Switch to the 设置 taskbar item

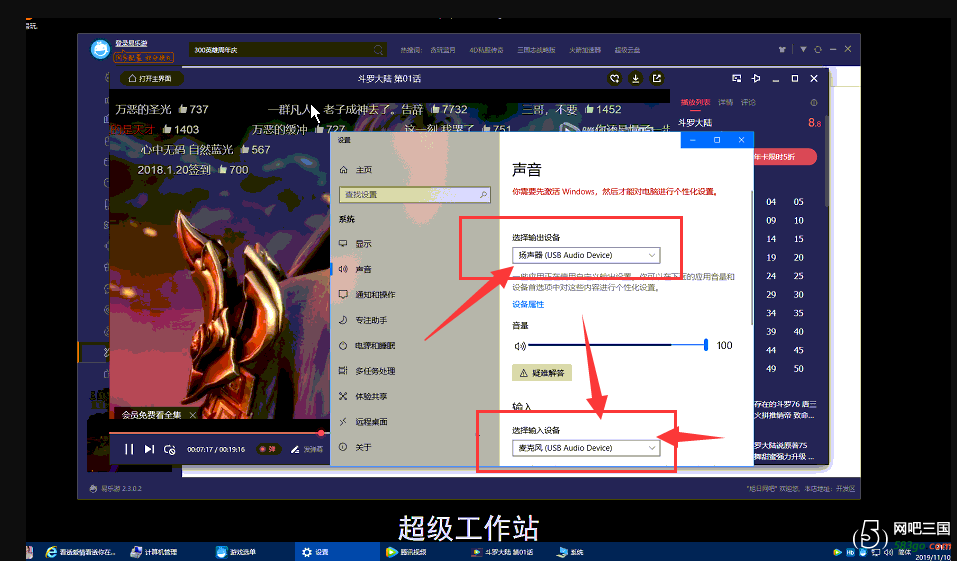click(x=337, y=552)
